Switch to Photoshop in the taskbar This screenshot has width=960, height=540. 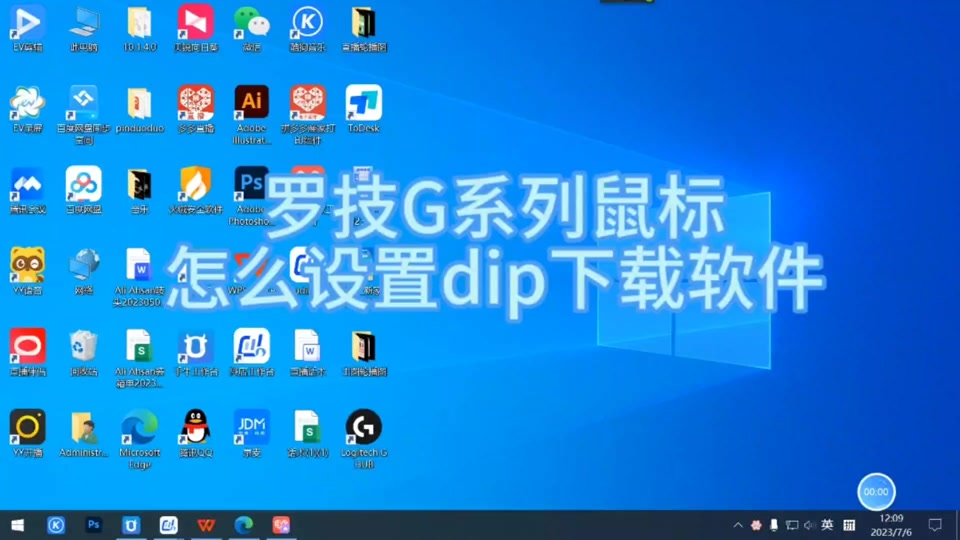[93, 525]
